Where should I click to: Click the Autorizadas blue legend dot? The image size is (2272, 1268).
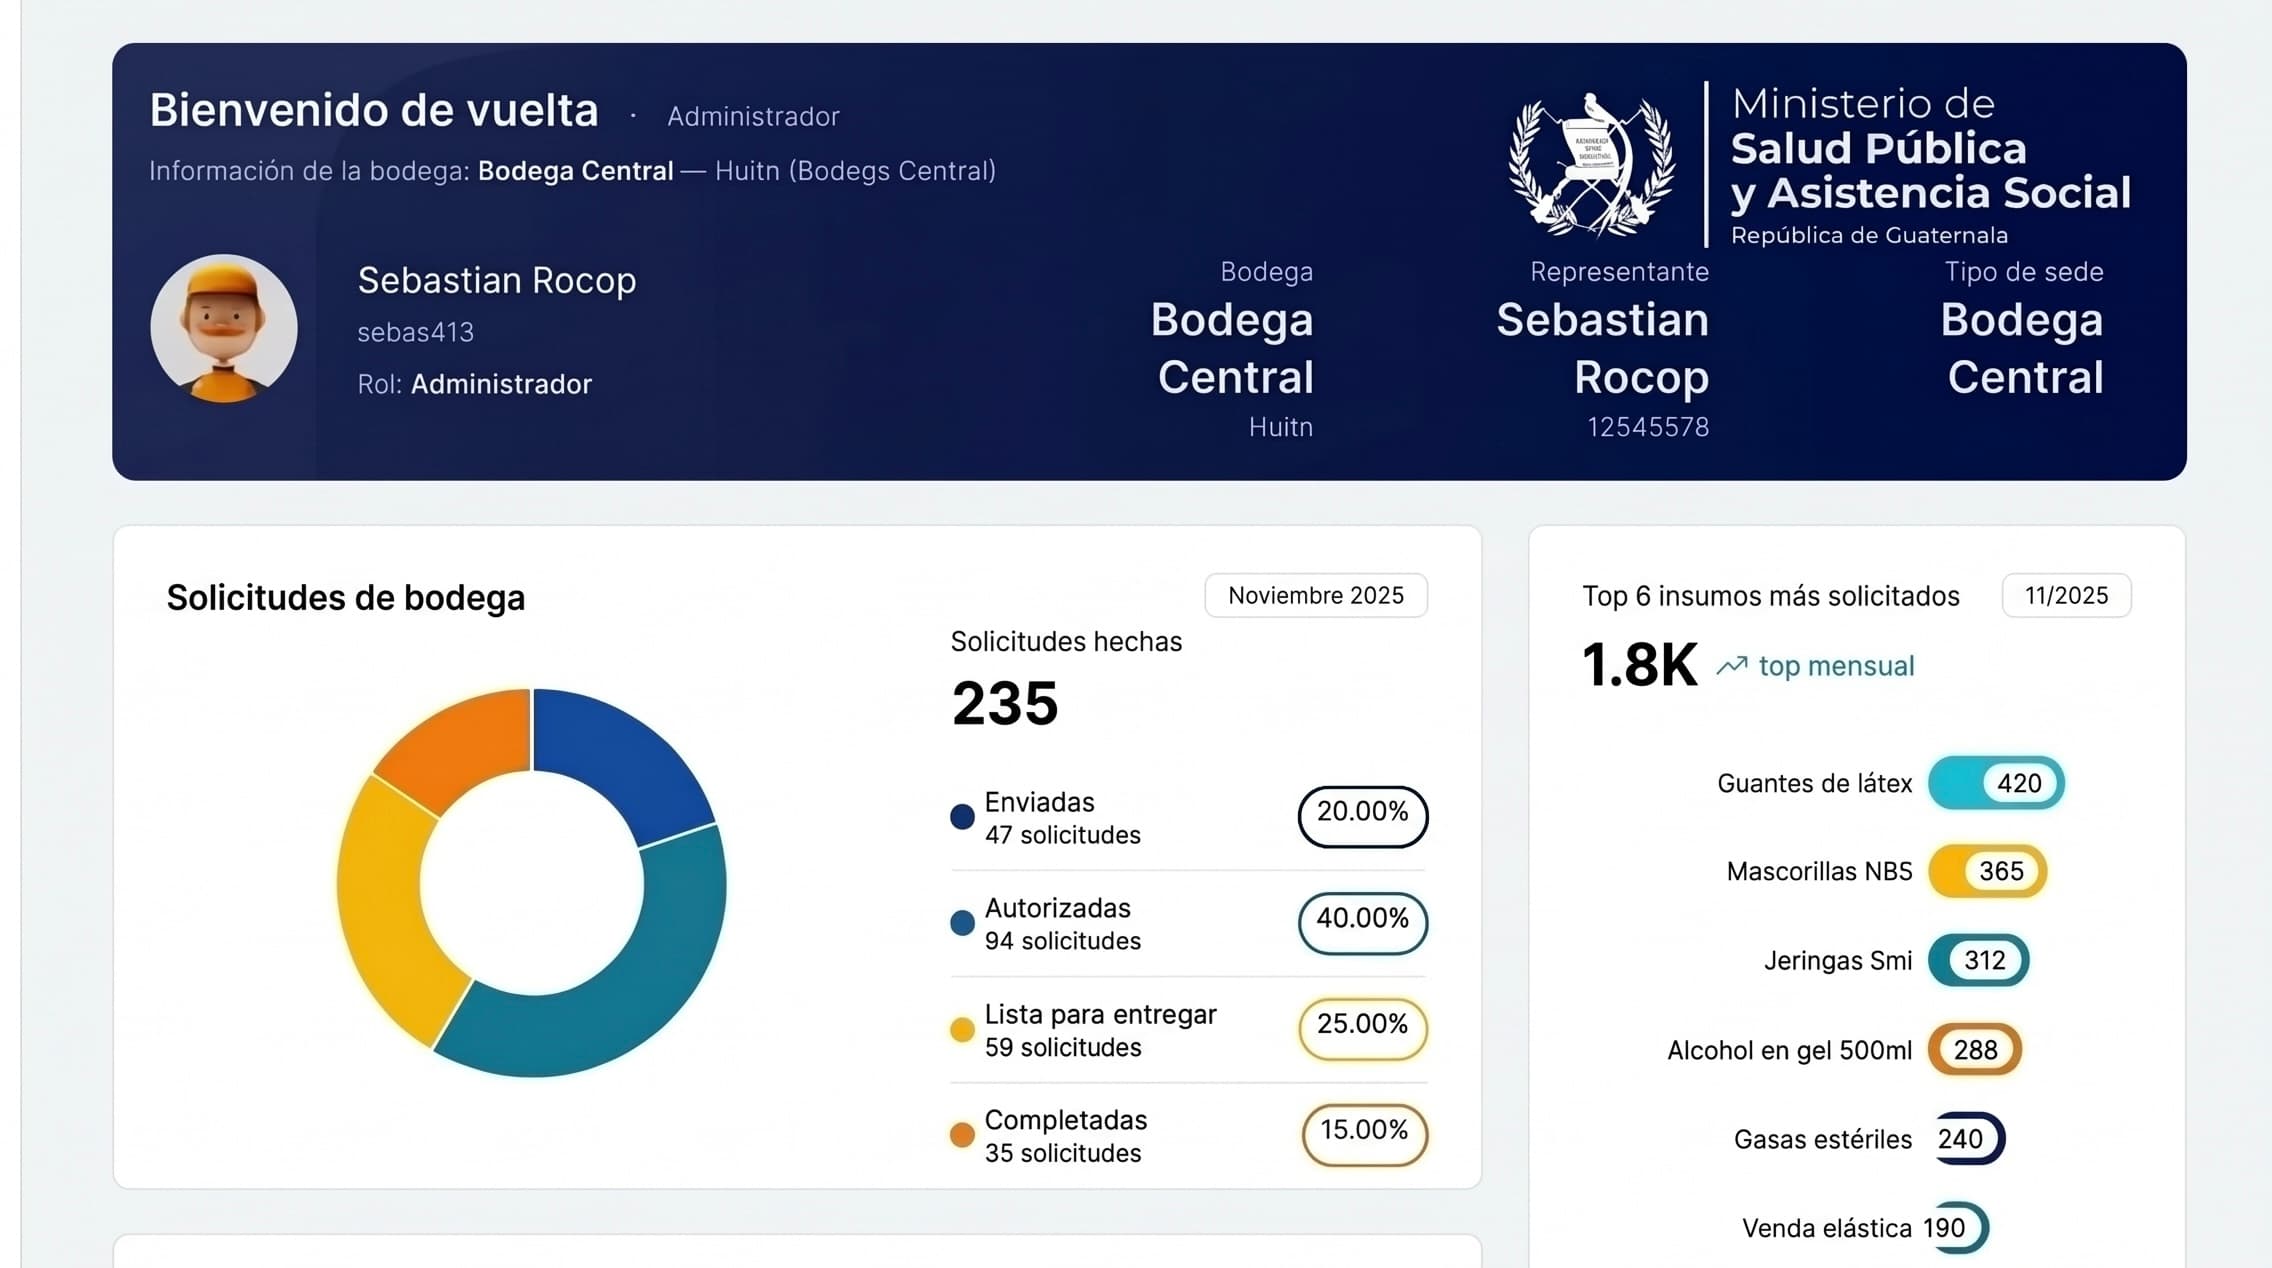[x=962, y=923]
